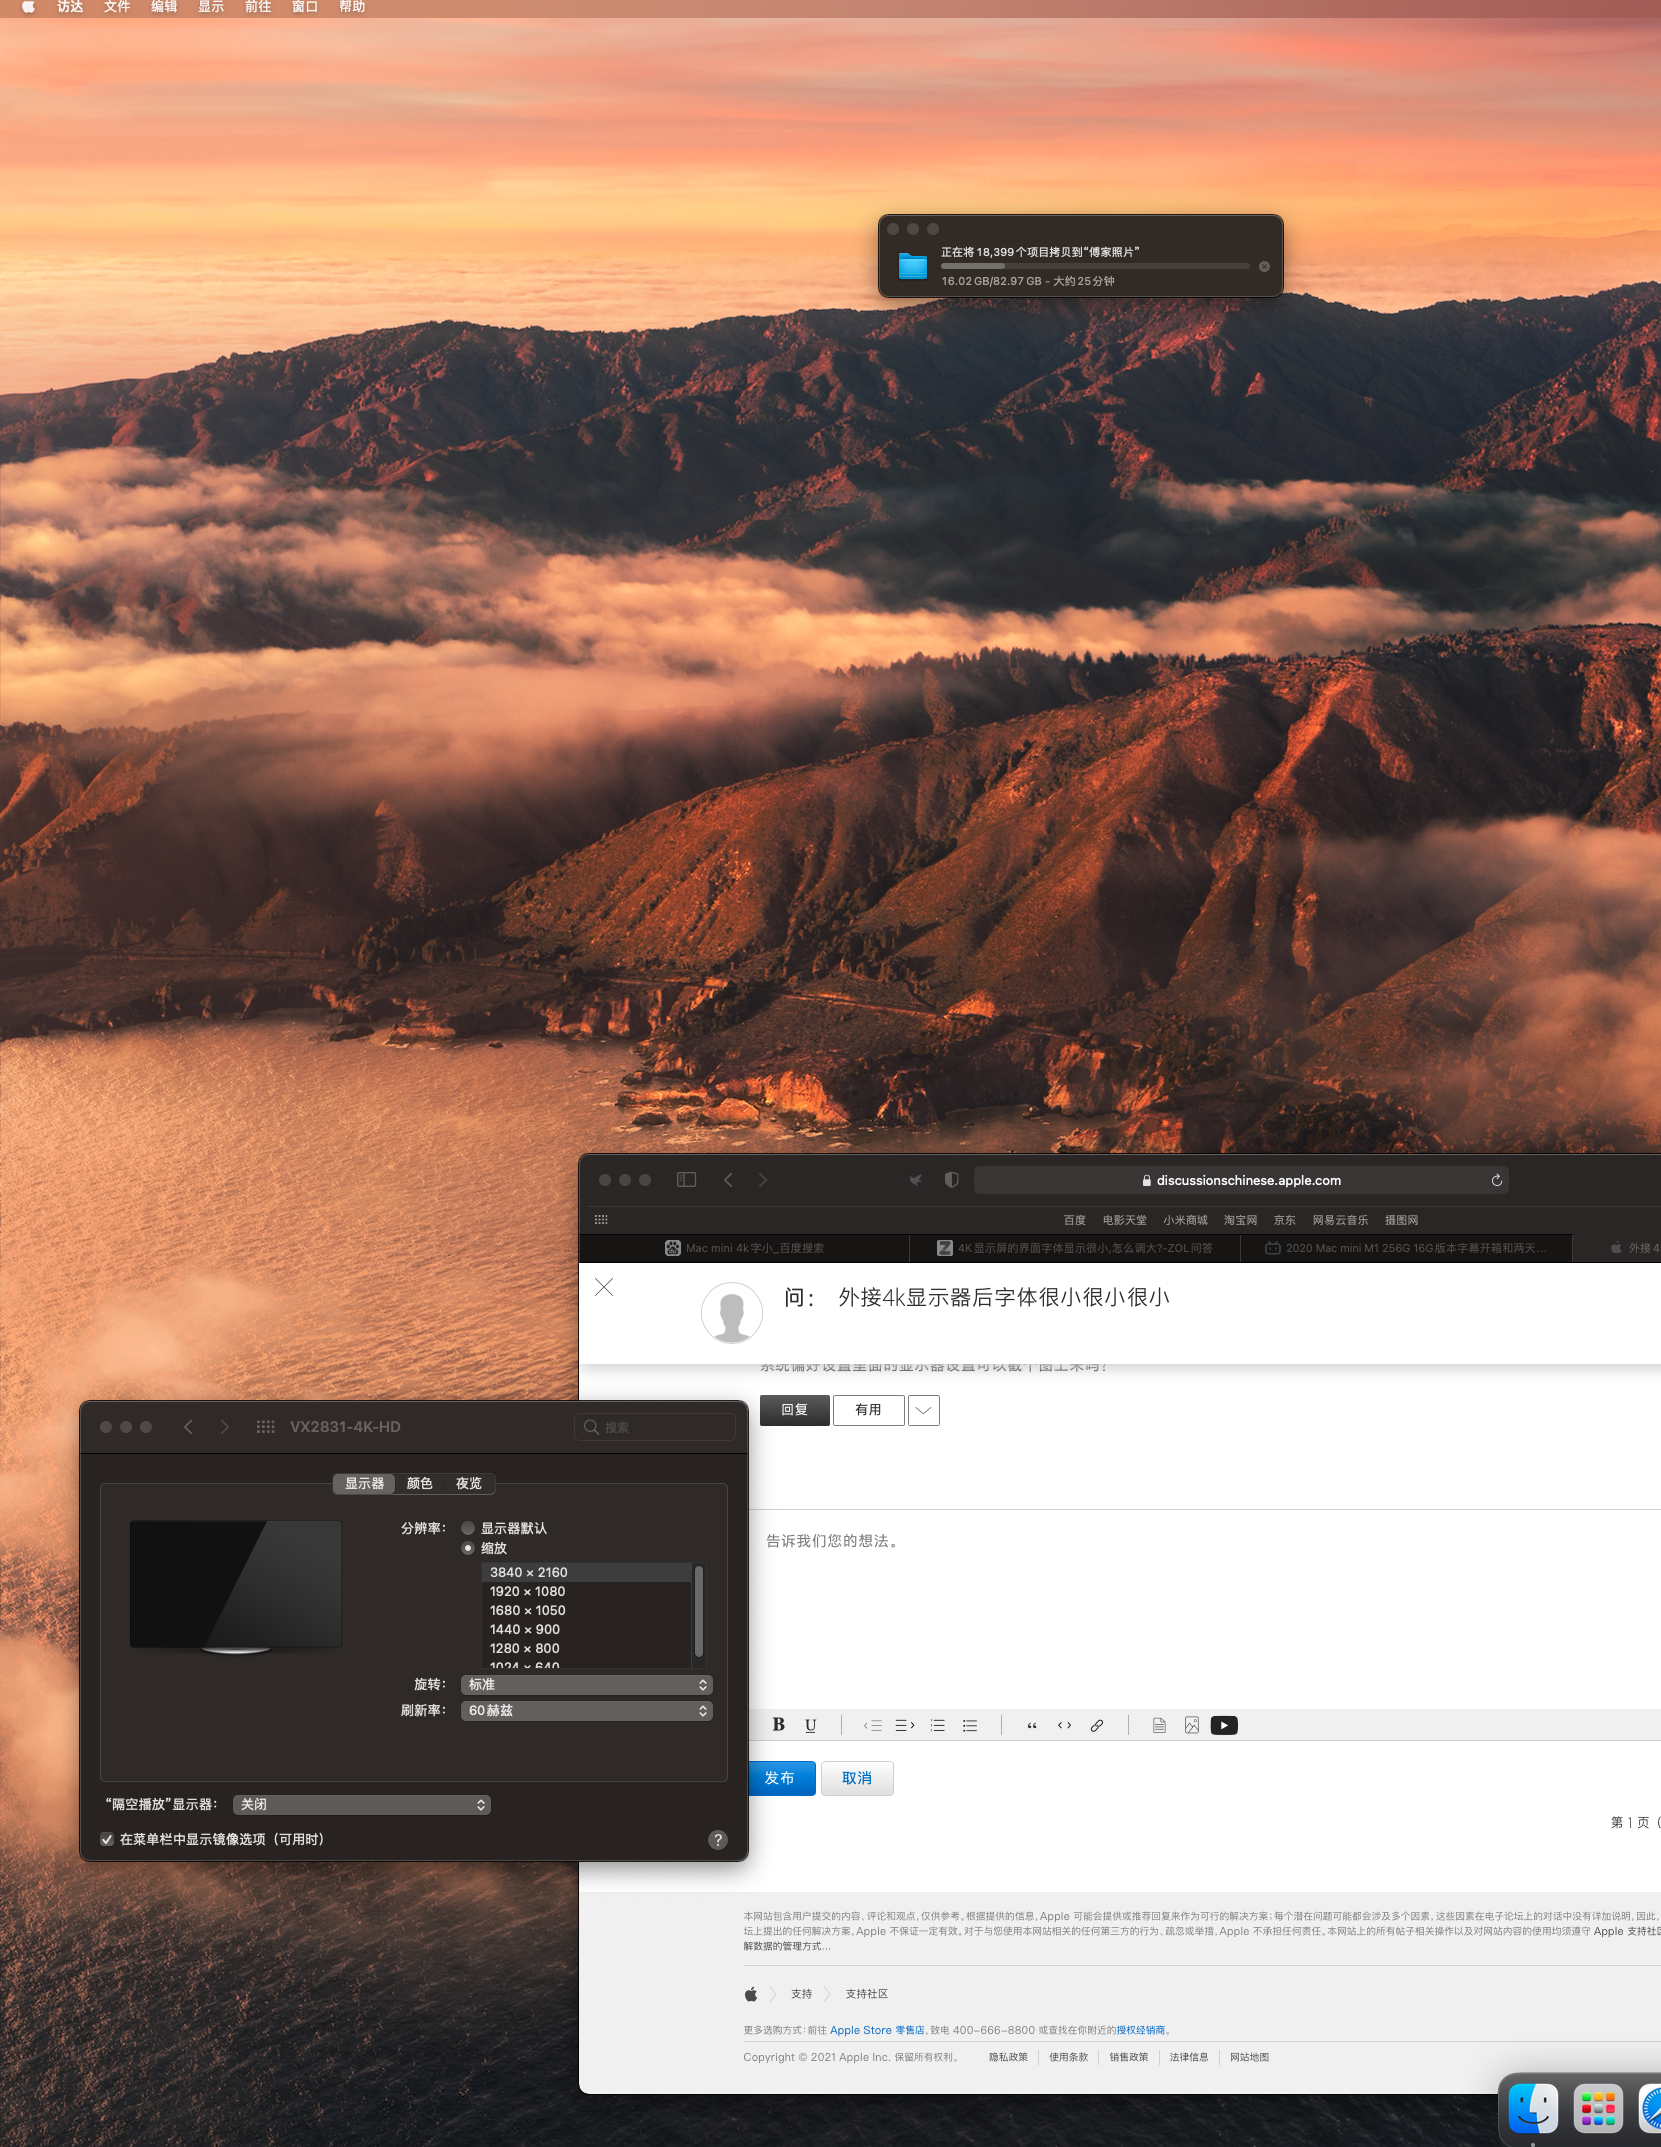
Task: Click the Safari address bar
Action: point(1241,1180)
